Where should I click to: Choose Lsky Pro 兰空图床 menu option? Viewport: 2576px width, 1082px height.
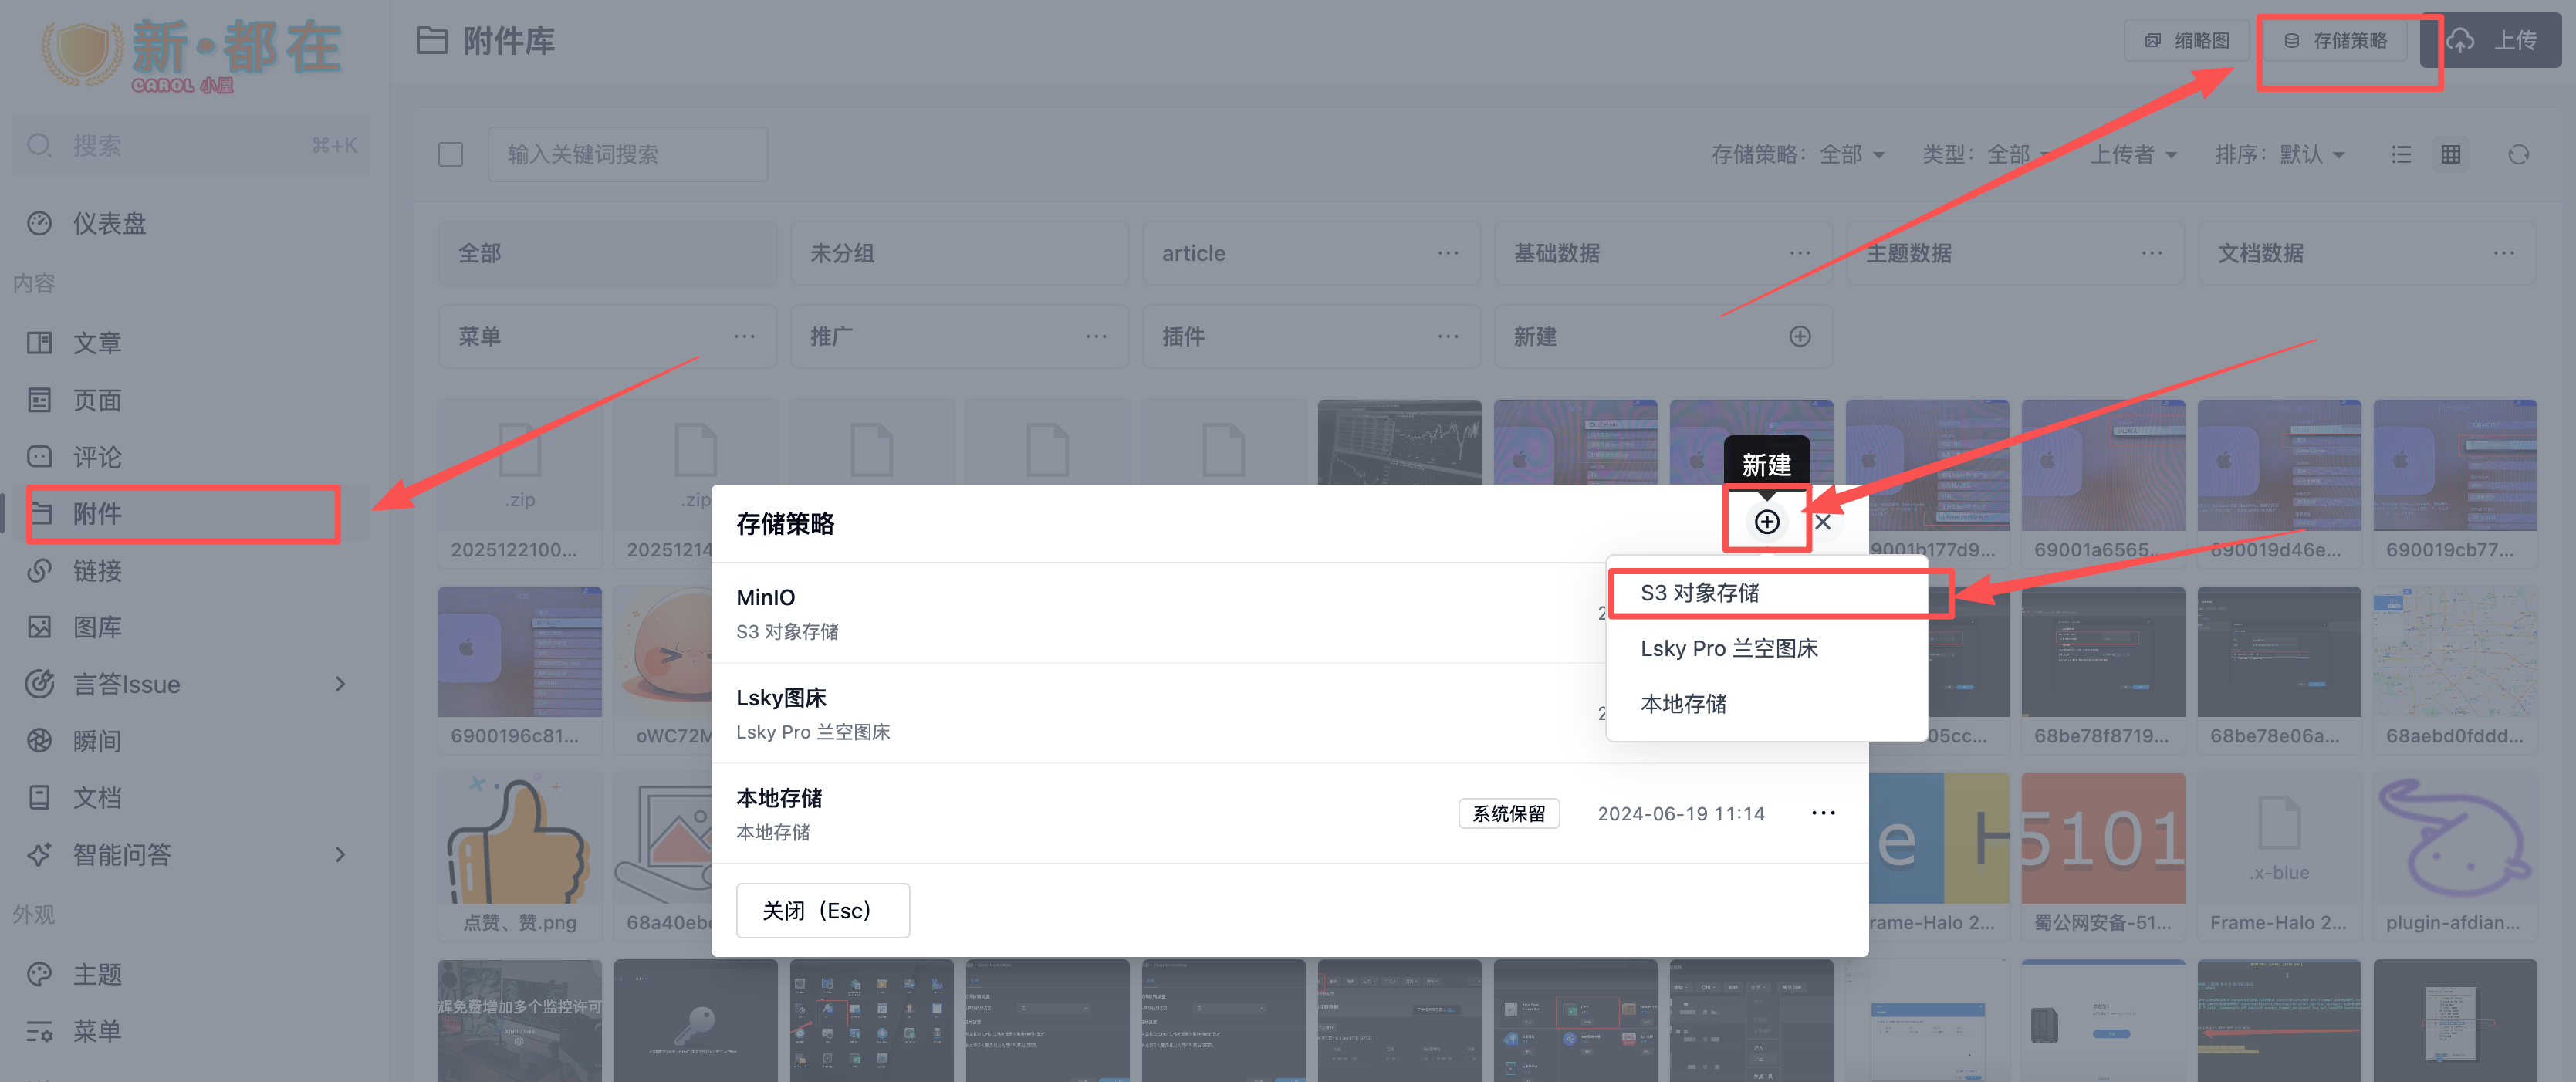[x=1728, y=648]
